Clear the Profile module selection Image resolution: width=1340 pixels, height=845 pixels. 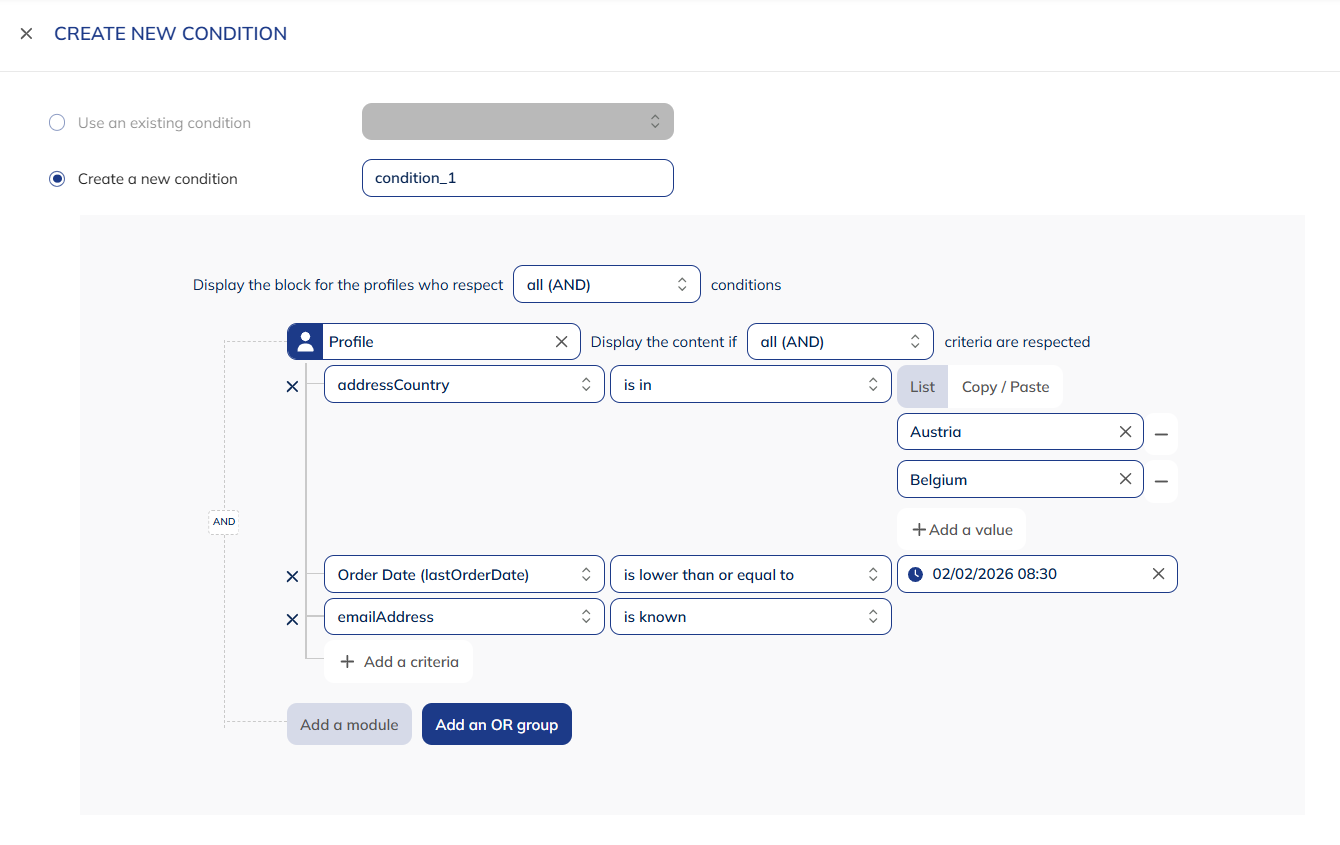click(x=561, y=342)
